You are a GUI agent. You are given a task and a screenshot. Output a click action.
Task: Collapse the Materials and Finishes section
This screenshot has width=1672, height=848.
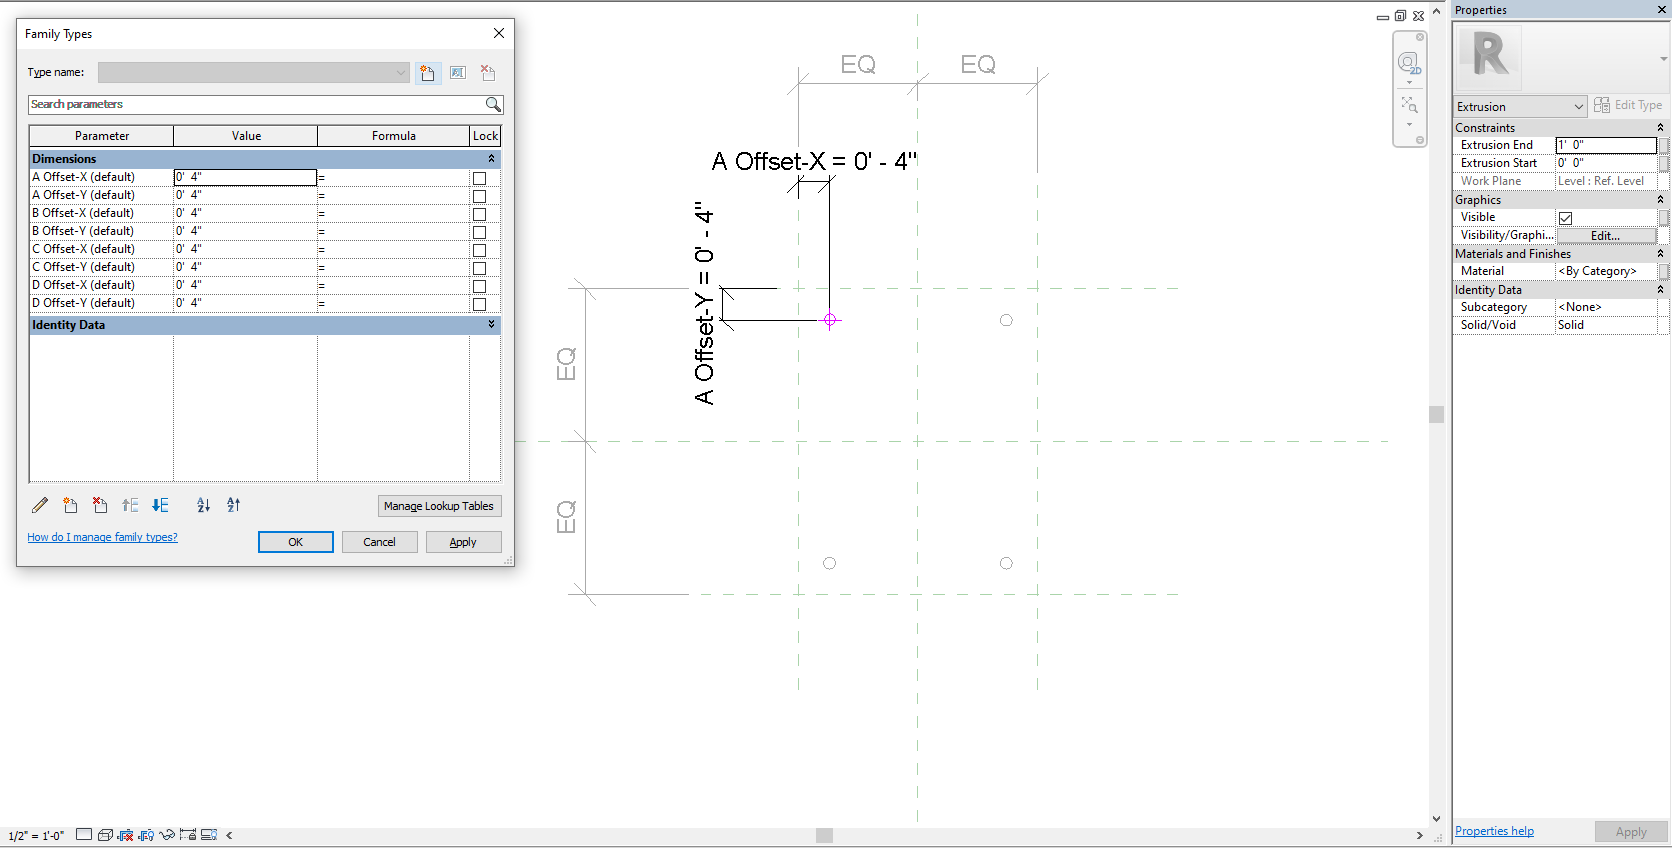click(x=1660, y=254)
